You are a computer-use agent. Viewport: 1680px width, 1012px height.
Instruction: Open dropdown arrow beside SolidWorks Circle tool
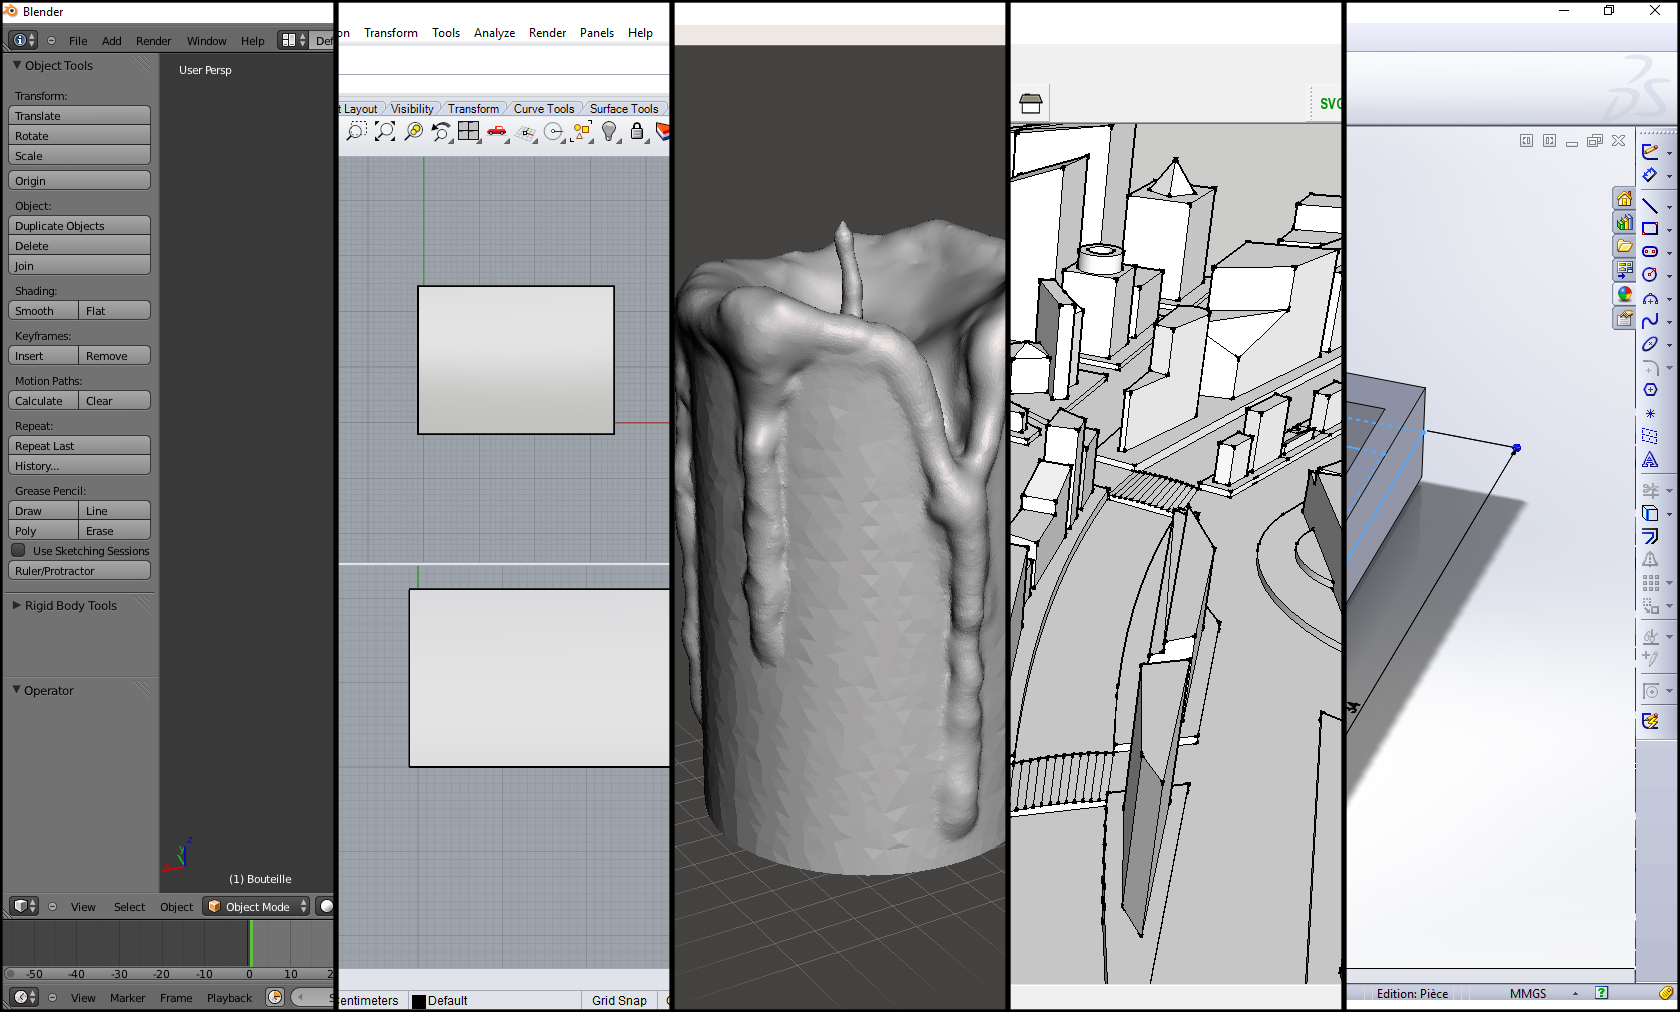pyautogui.click(x=1669, y=276)
